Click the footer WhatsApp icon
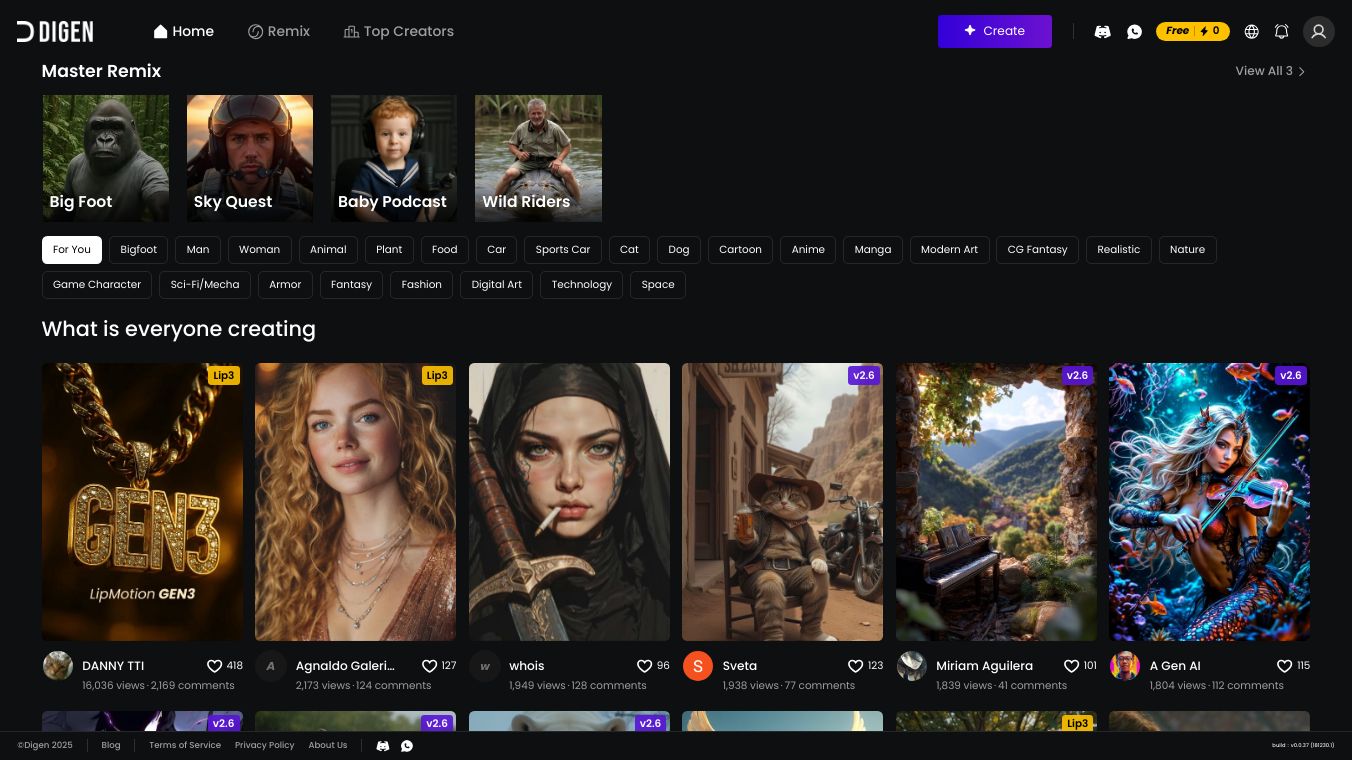Viewport: 1352px width, 760px height. coord(407,746)
